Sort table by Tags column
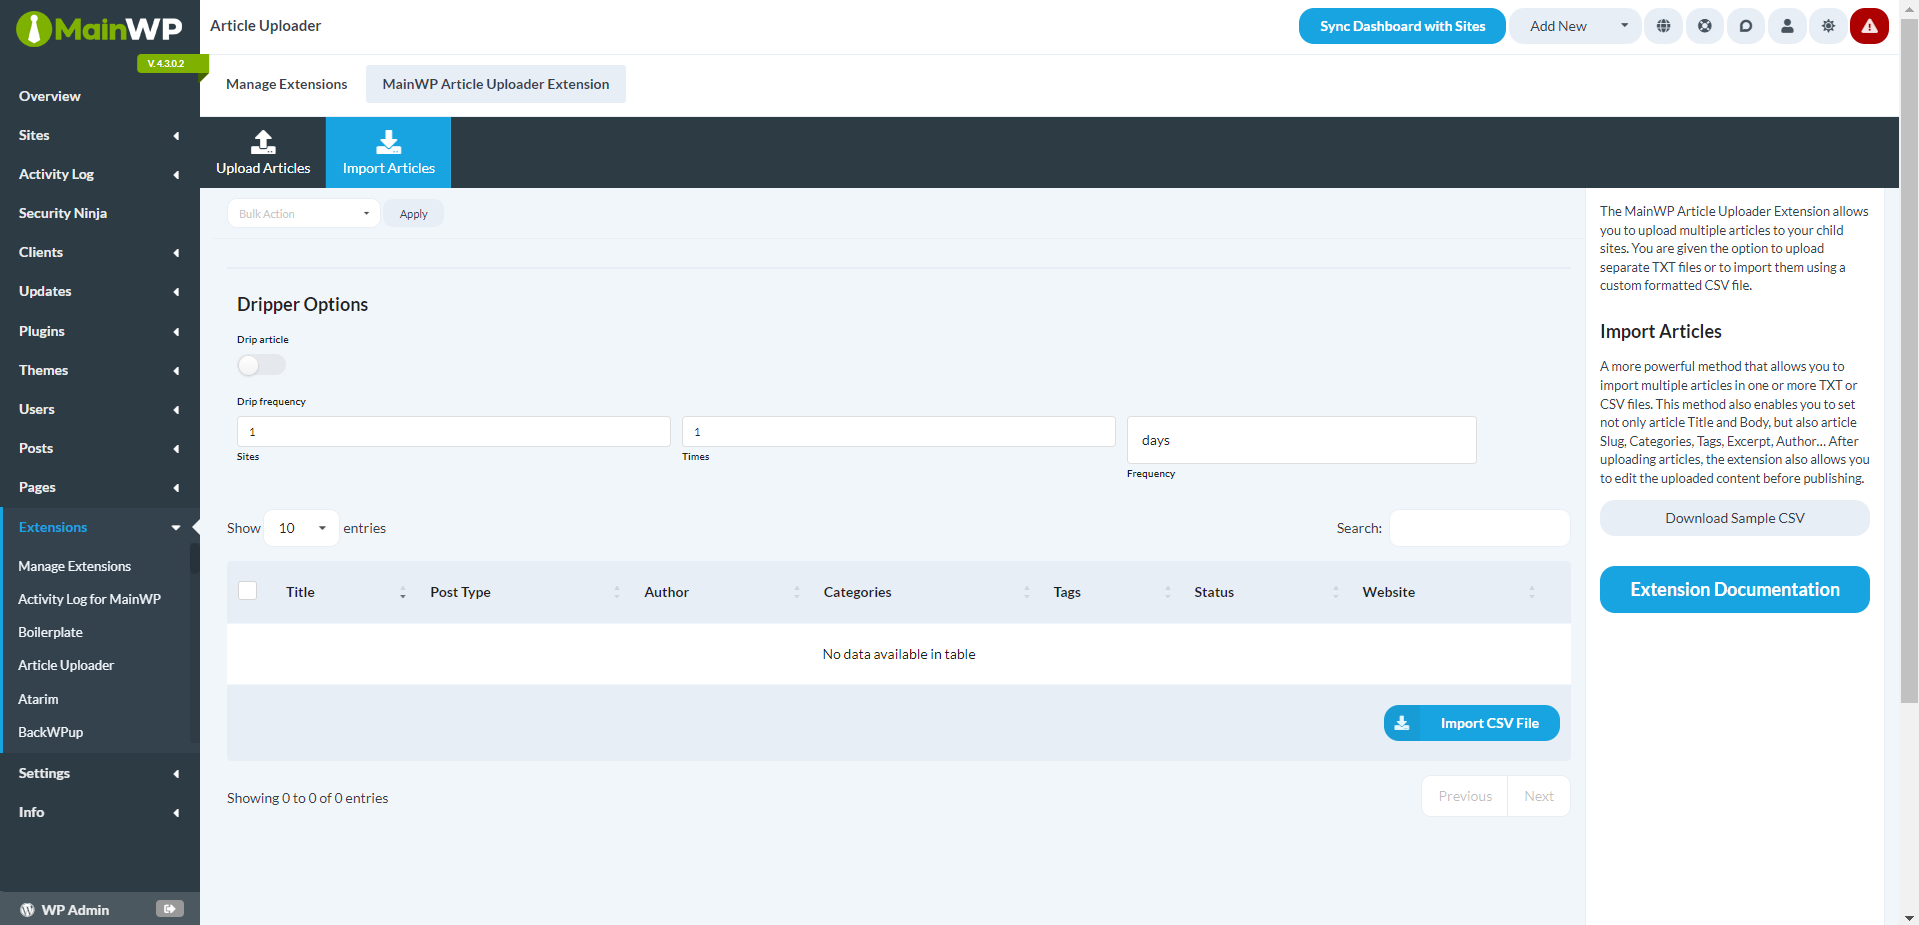This screenshot has width=1919, height=925. click(1112, 592)
